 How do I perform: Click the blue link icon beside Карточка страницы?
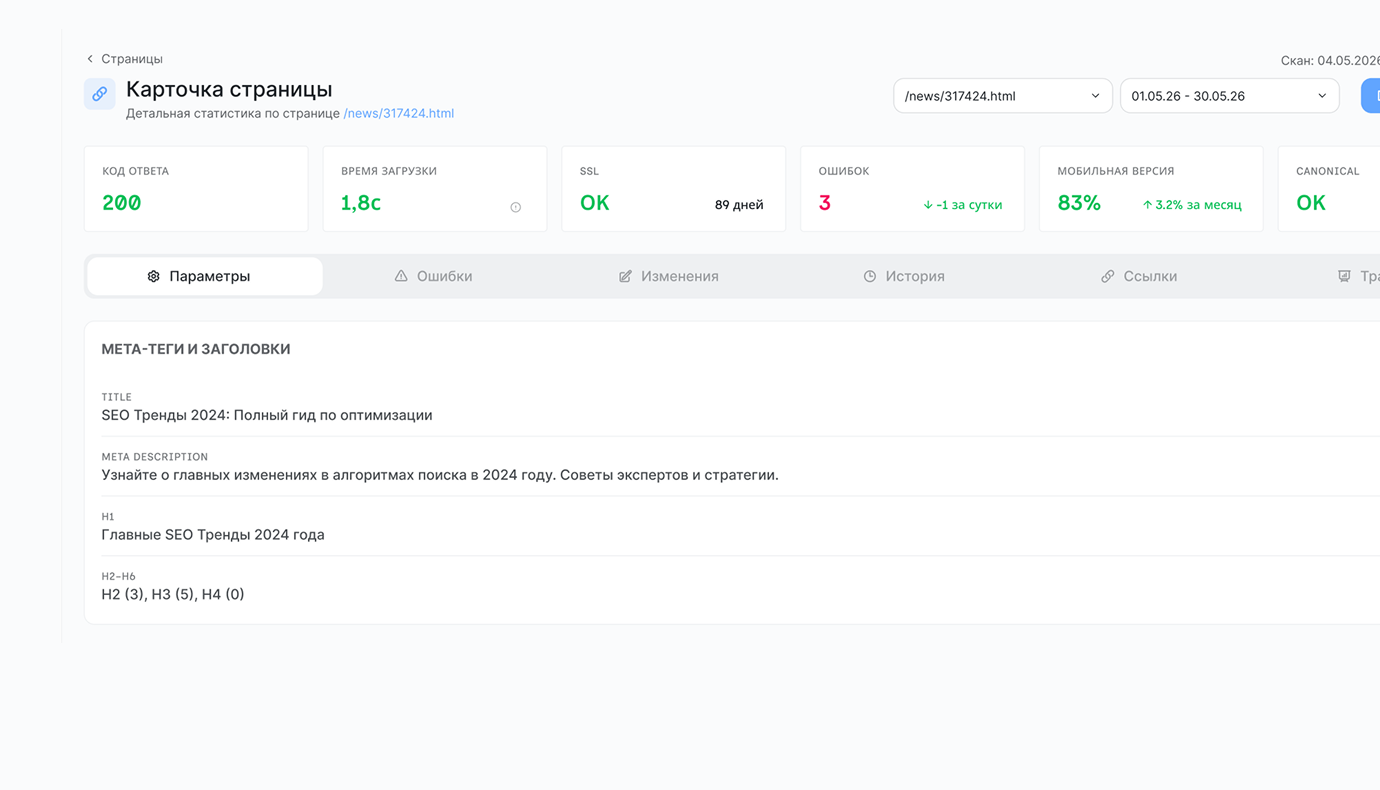(x=99, y=94)
